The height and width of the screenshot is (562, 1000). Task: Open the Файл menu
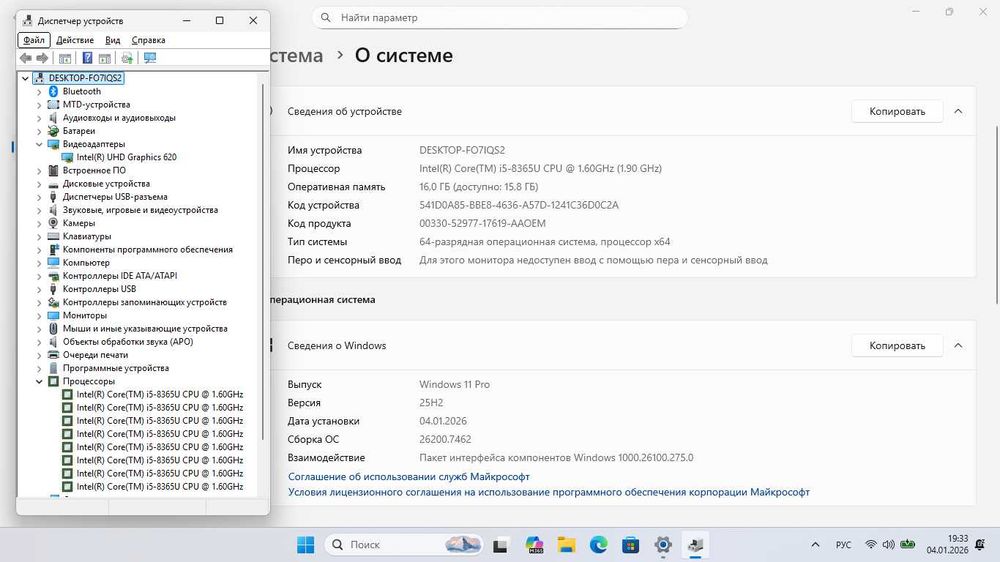coord(34,40)
